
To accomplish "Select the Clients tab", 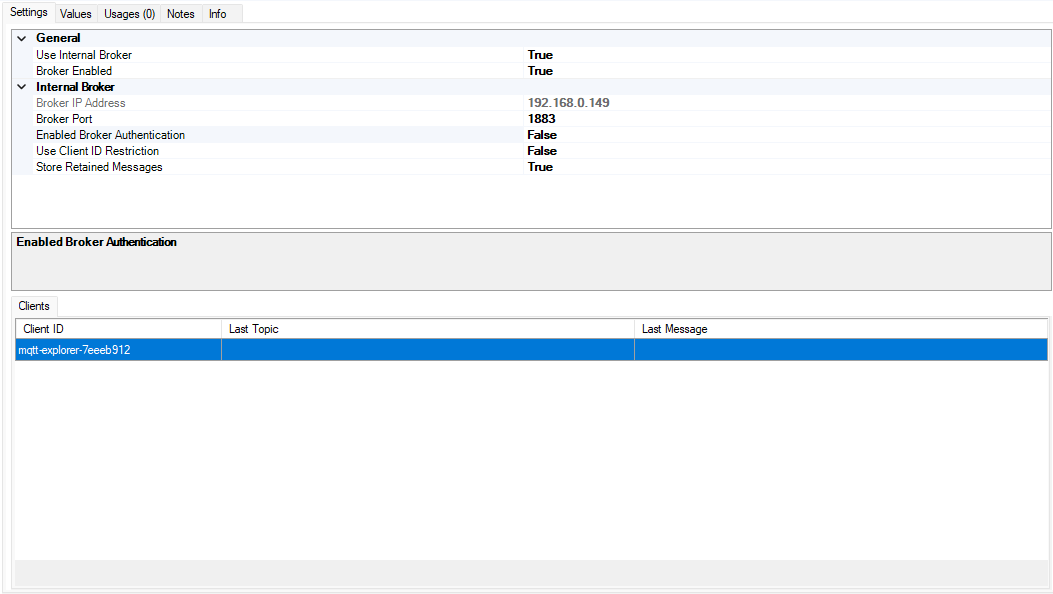I will (x=36, y=306).
